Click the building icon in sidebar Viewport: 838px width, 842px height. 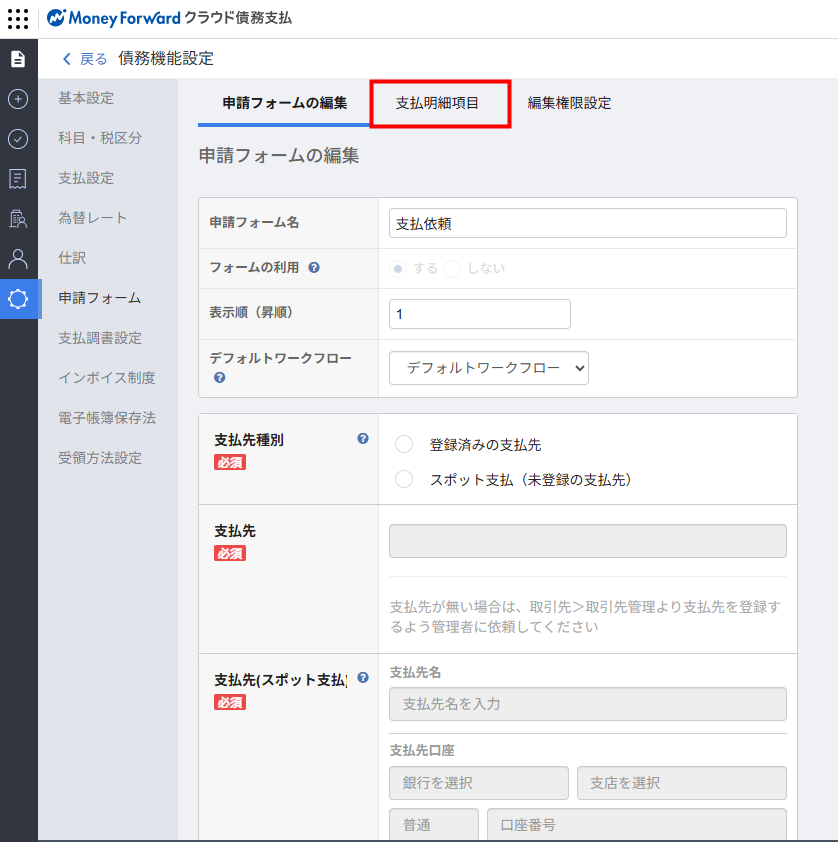[18, 219]
